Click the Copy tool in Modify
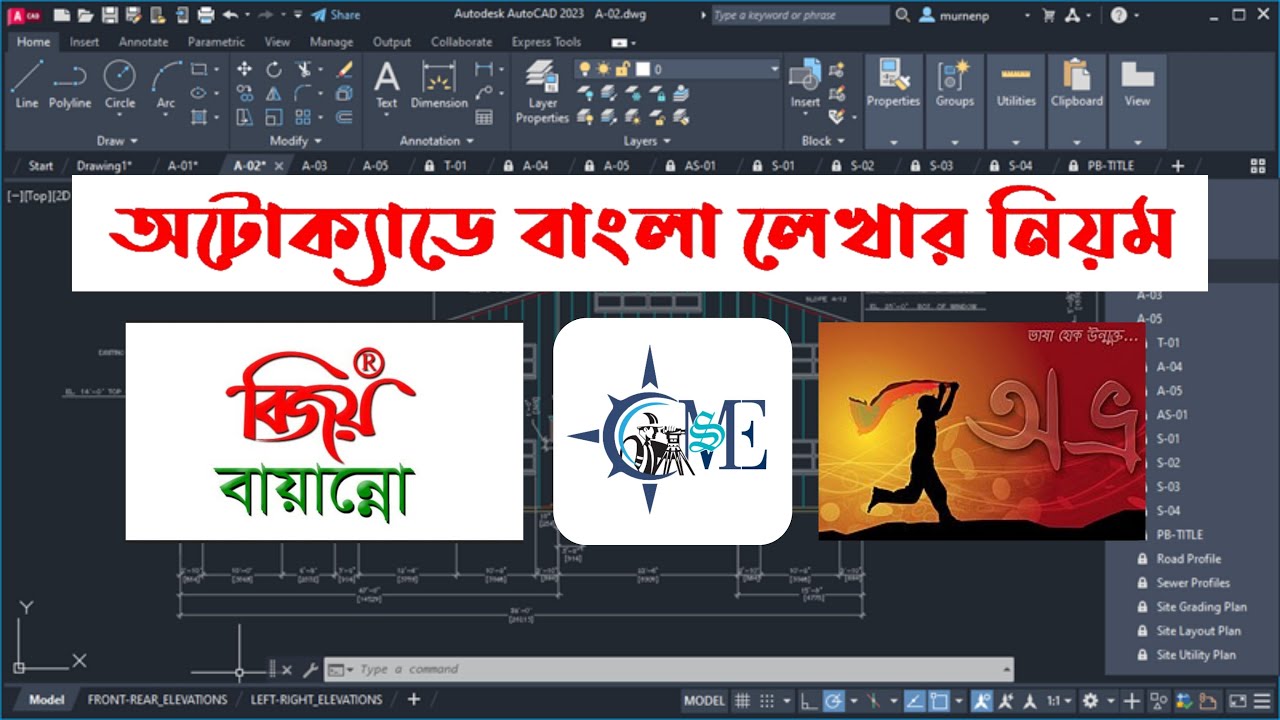 [245, 93]
